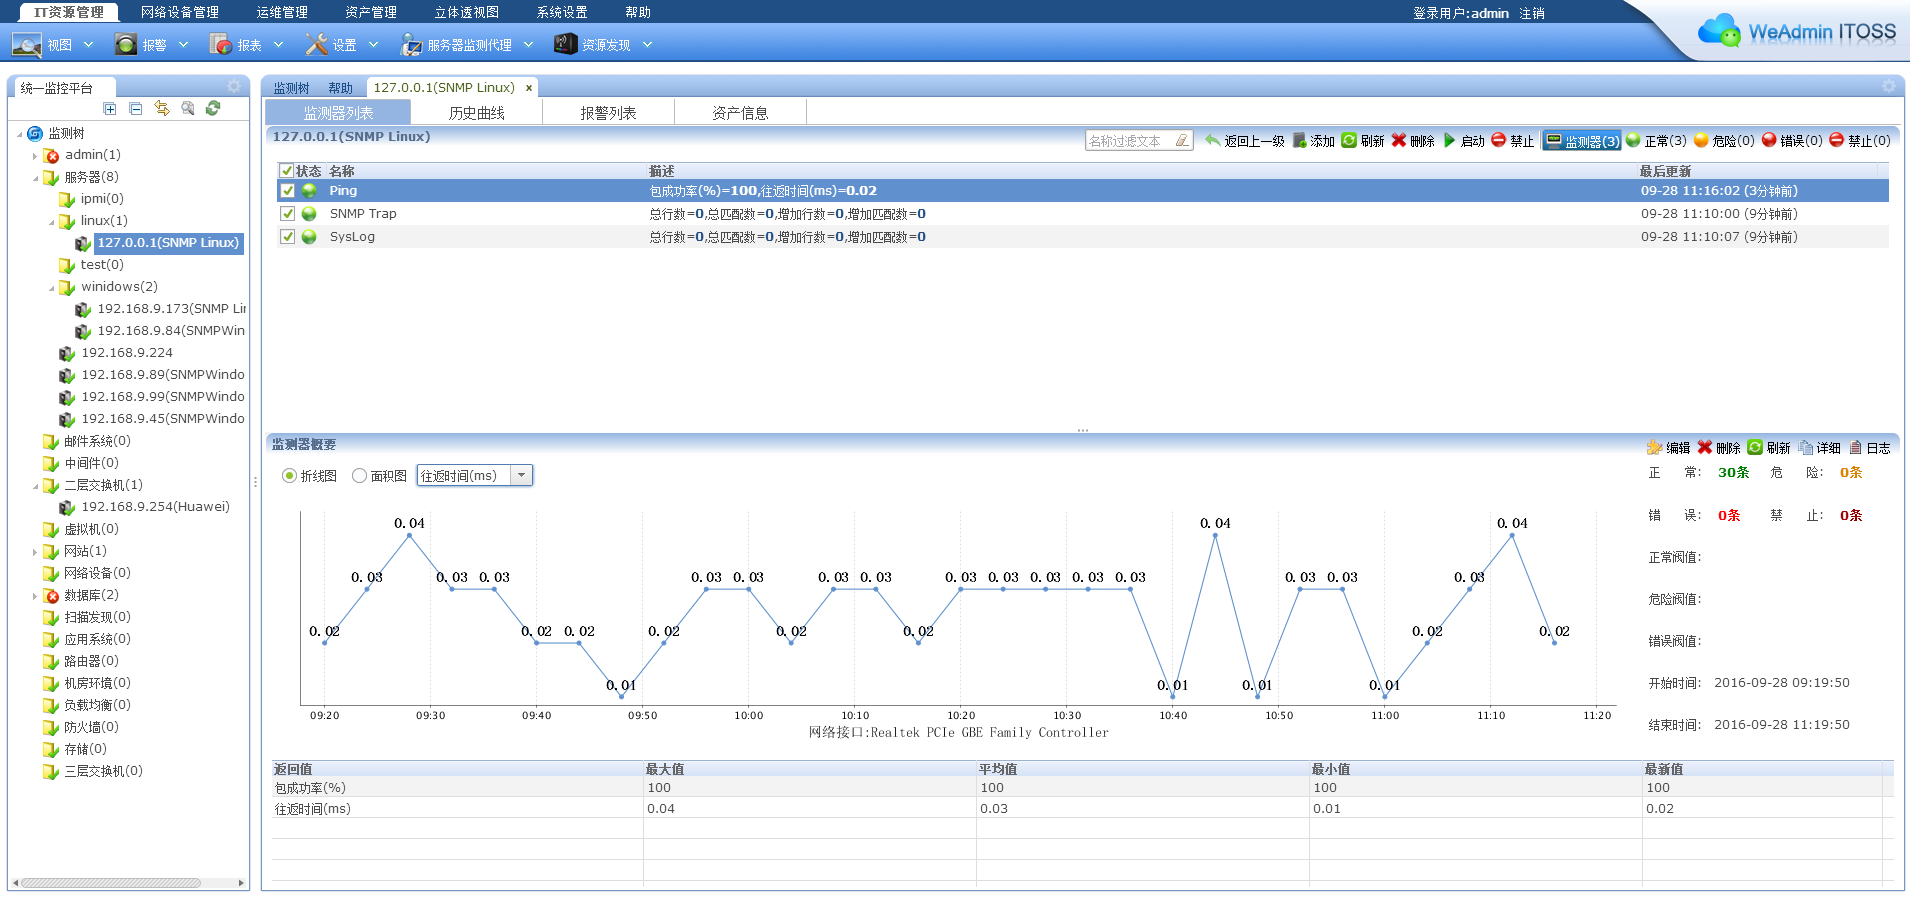
Task: Click the 名称过滤文本 filter input field
Action: pyautogui.click(x=1130, y=141)
